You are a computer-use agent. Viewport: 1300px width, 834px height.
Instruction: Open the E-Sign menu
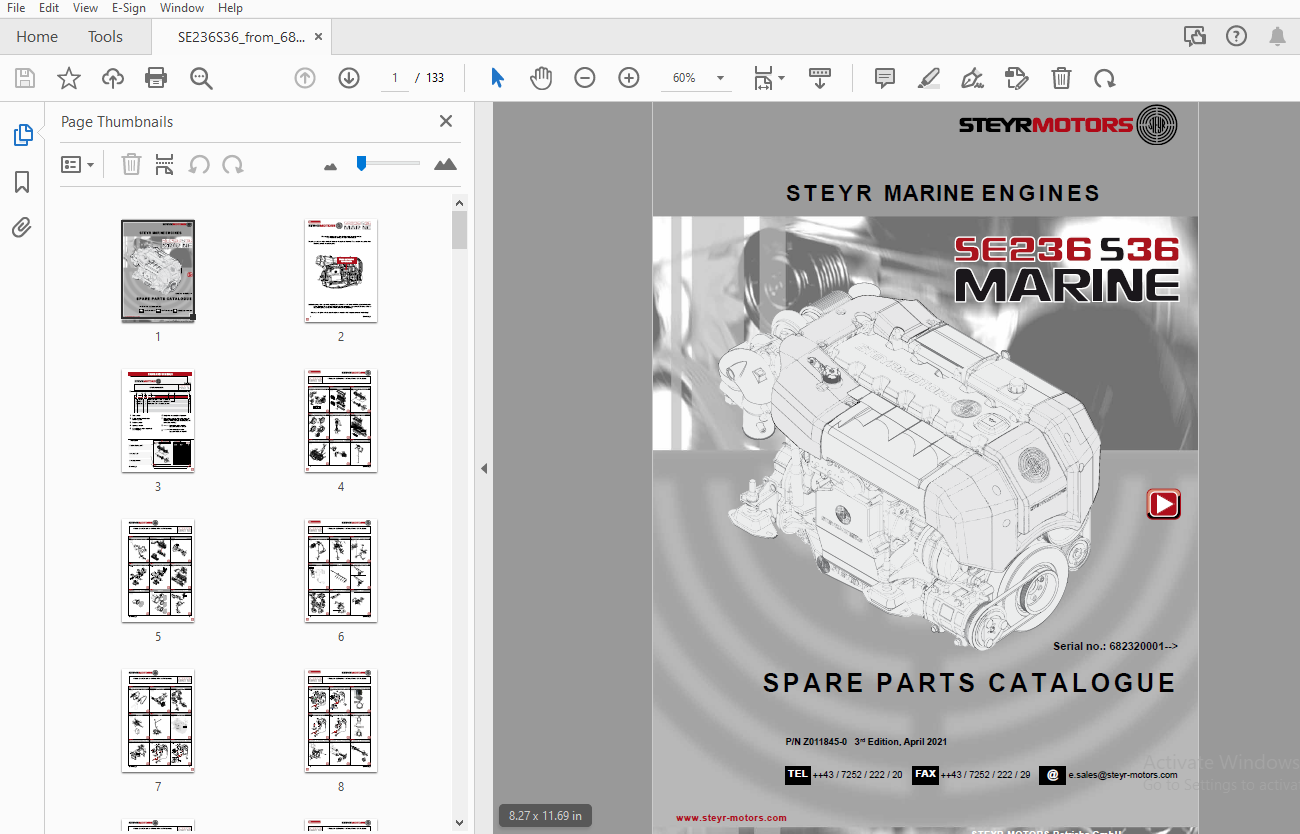pos(128,8)
